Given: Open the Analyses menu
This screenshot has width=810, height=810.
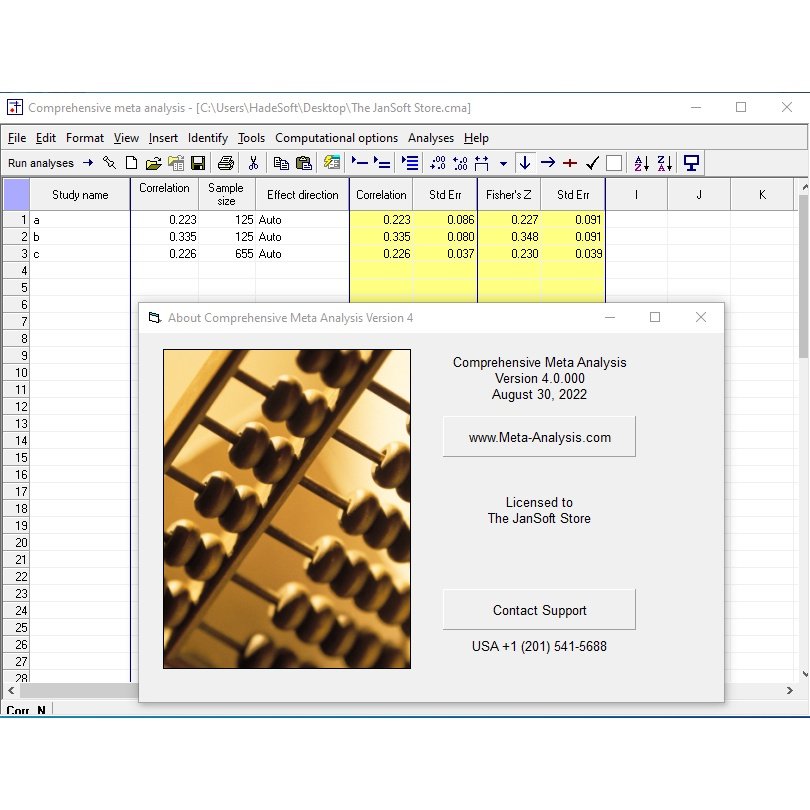Looking at the screenshot, I should pyautogui.click(x=431, y=138).
